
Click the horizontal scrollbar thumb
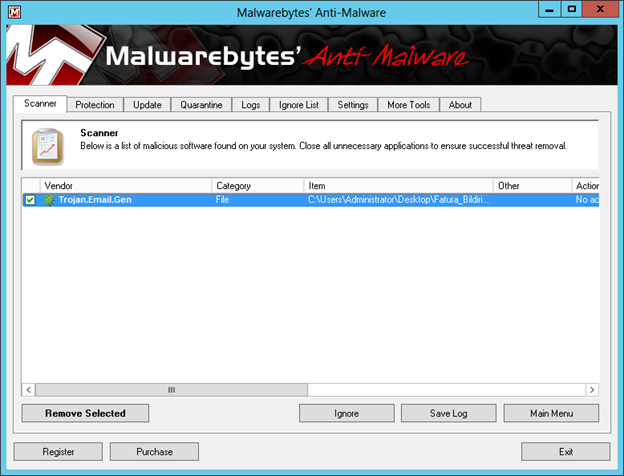tap(172, 390)
